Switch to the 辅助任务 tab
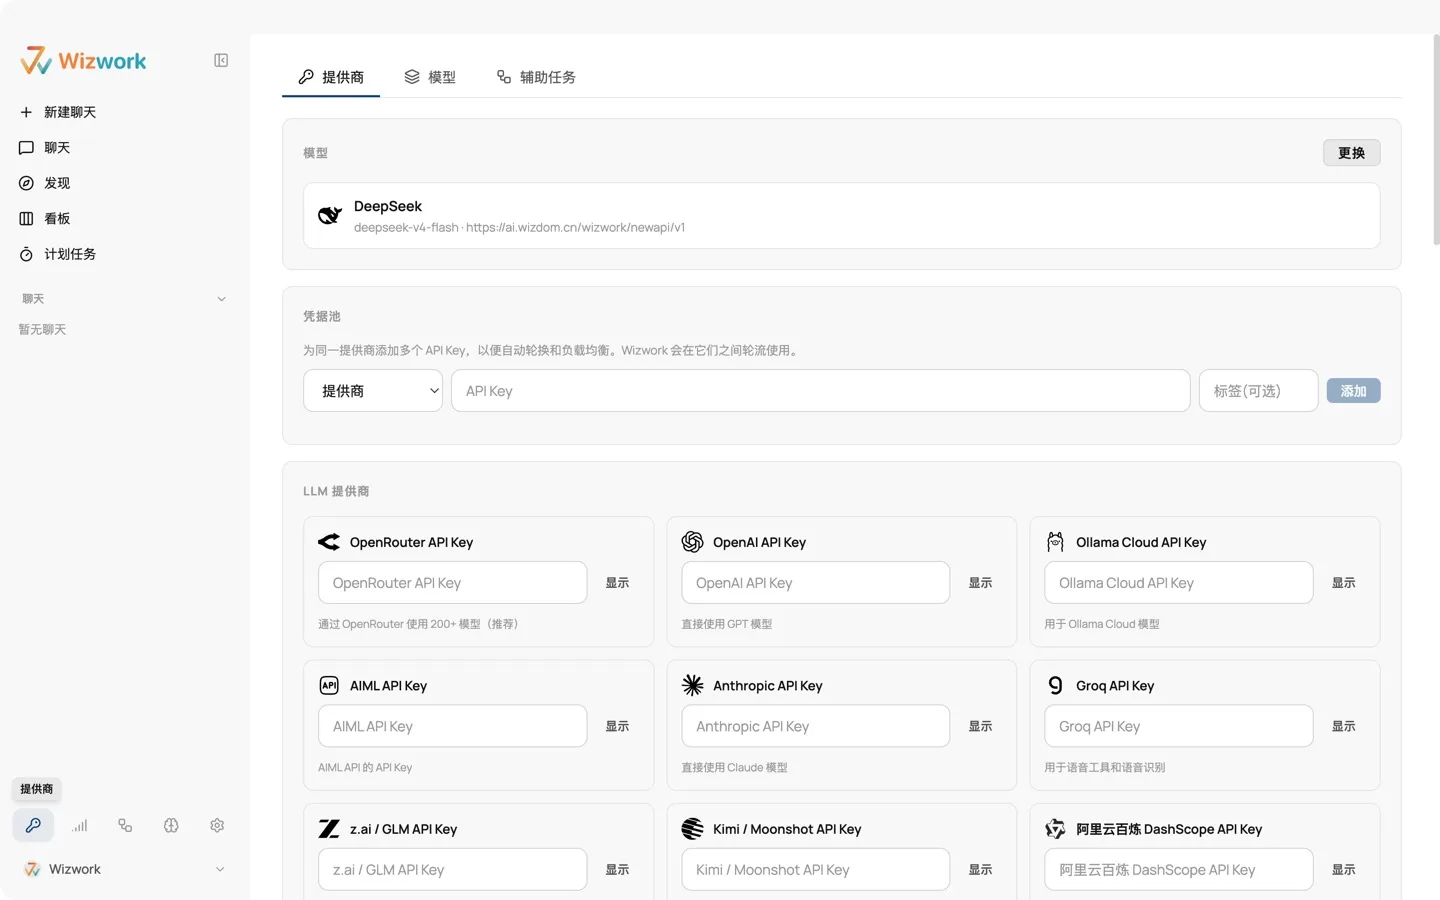This screenshot has height=900, width=1440. pyautogui.click(x=536, y=77)
